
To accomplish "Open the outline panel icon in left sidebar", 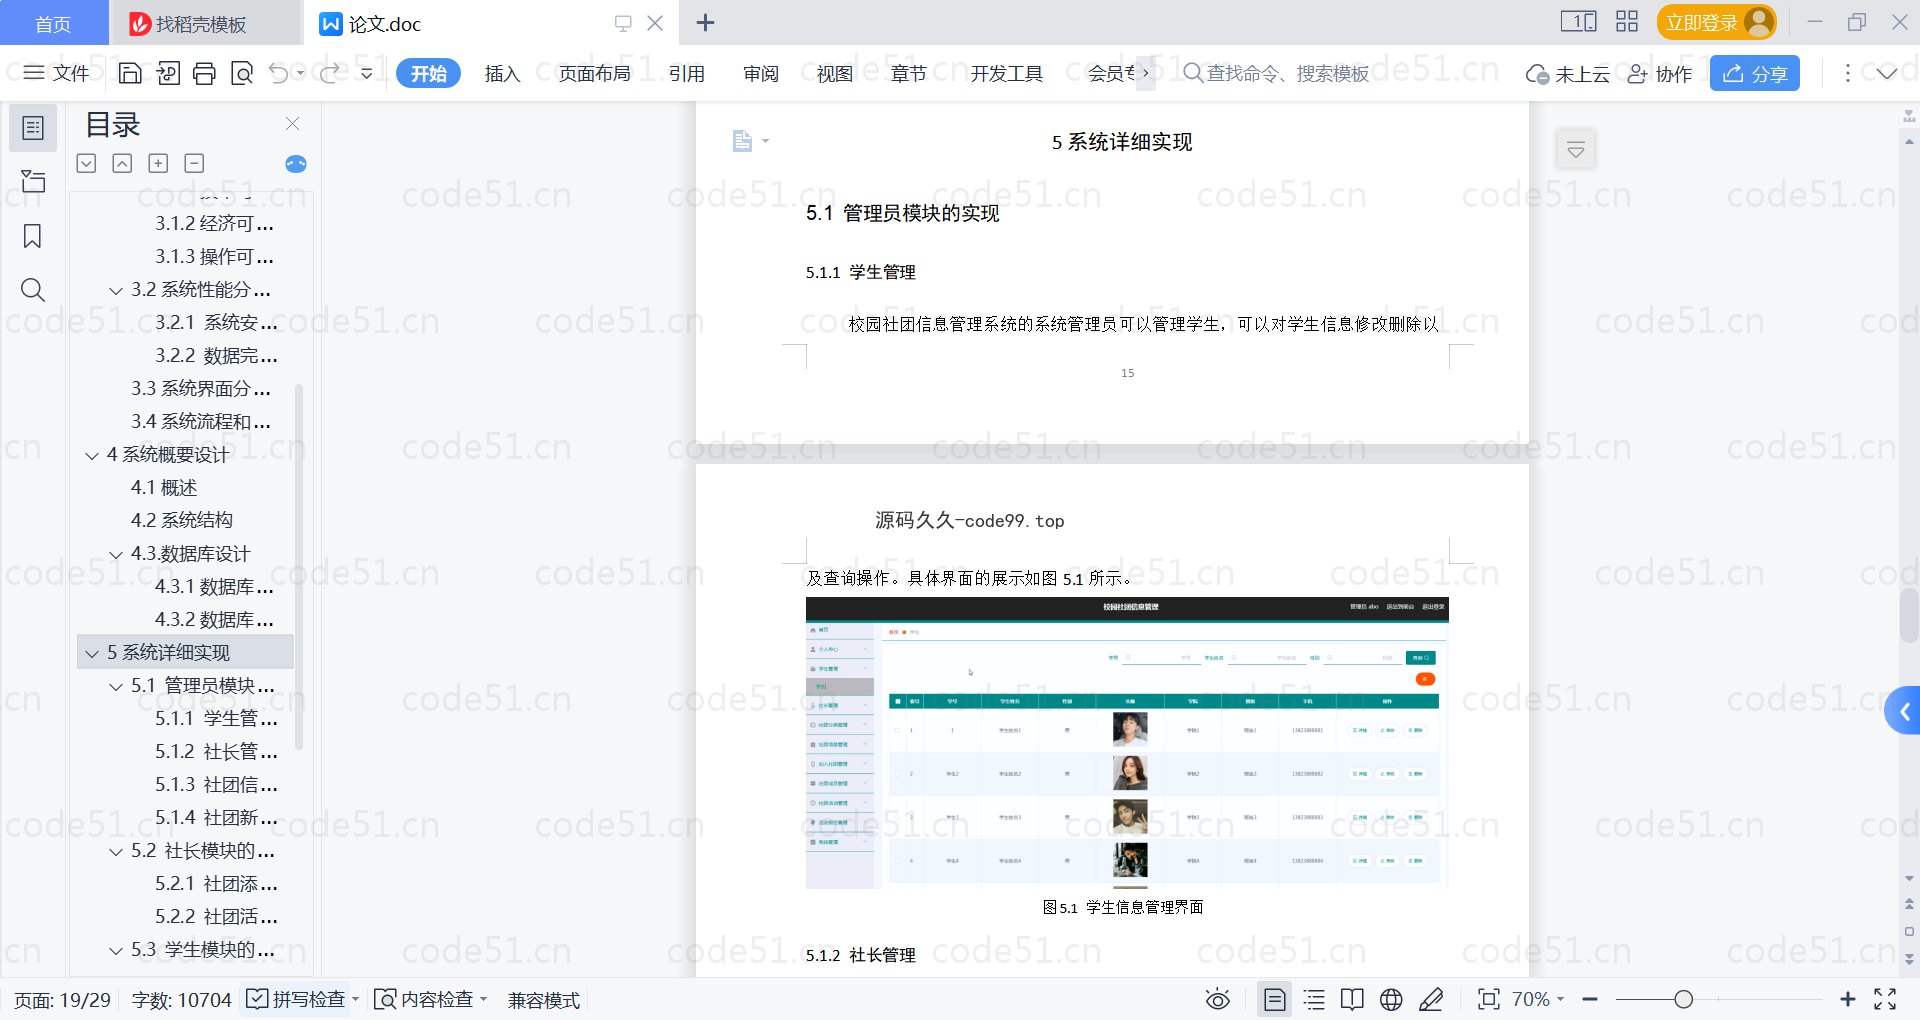I will point(33,128).
